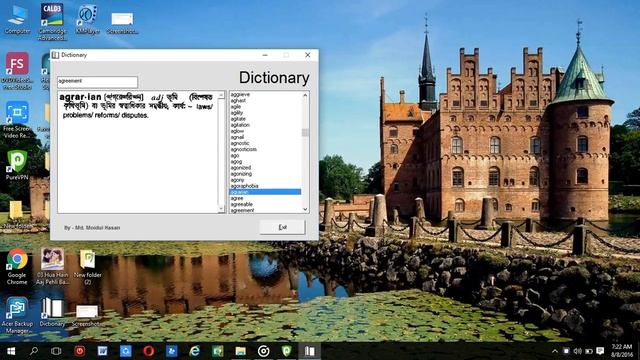The image size is (640, 360).
Task: Open Action Center notifications icon
Action: pos(600,351)
